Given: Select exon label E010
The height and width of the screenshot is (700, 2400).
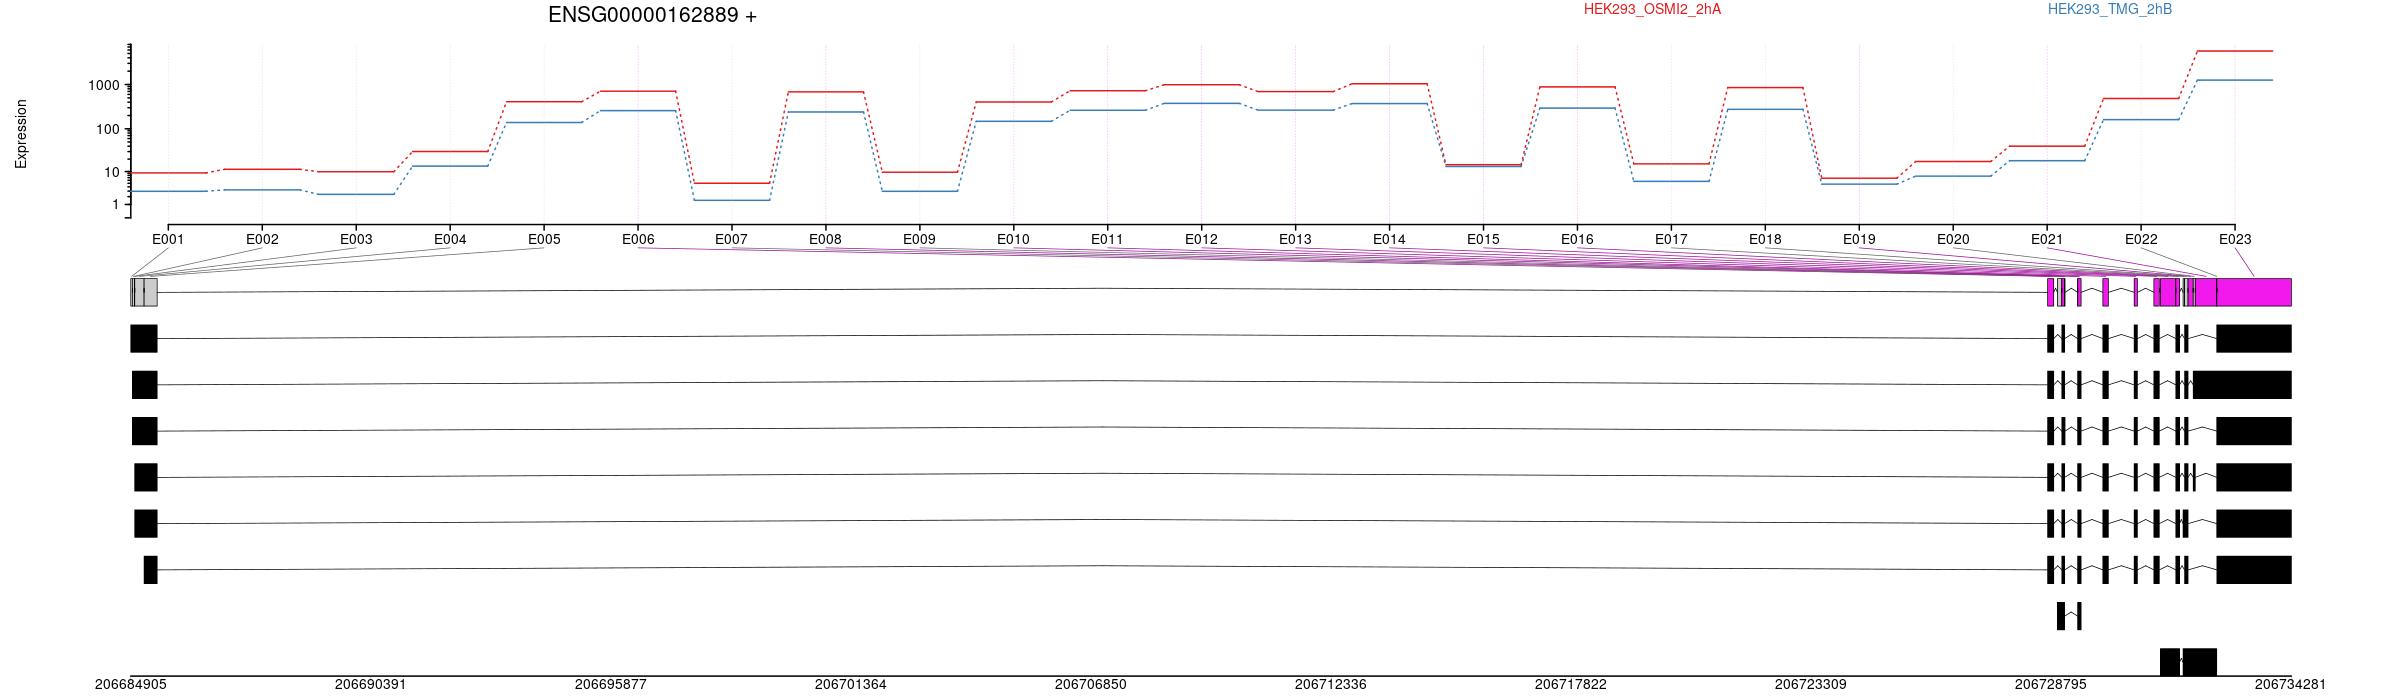Looking at the screenshot, I should (x=1013, y=240).
